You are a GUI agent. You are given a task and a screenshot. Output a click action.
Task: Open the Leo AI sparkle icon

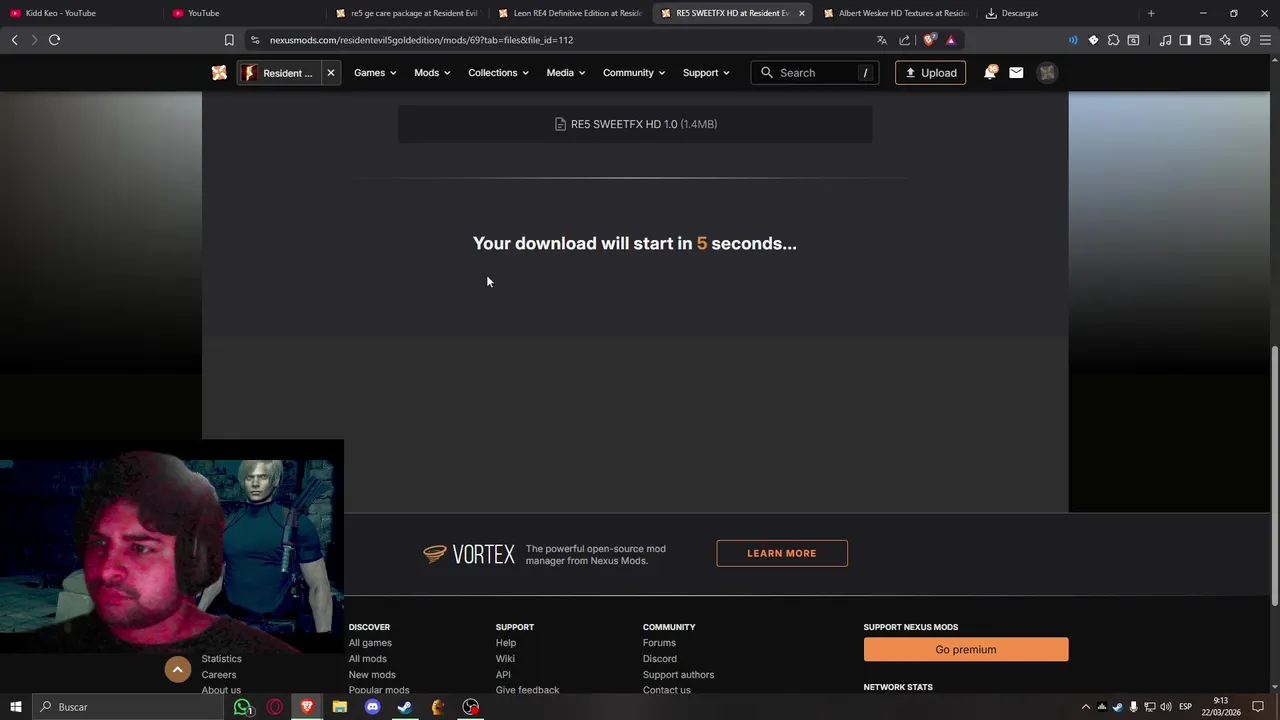click(1225, 40)
